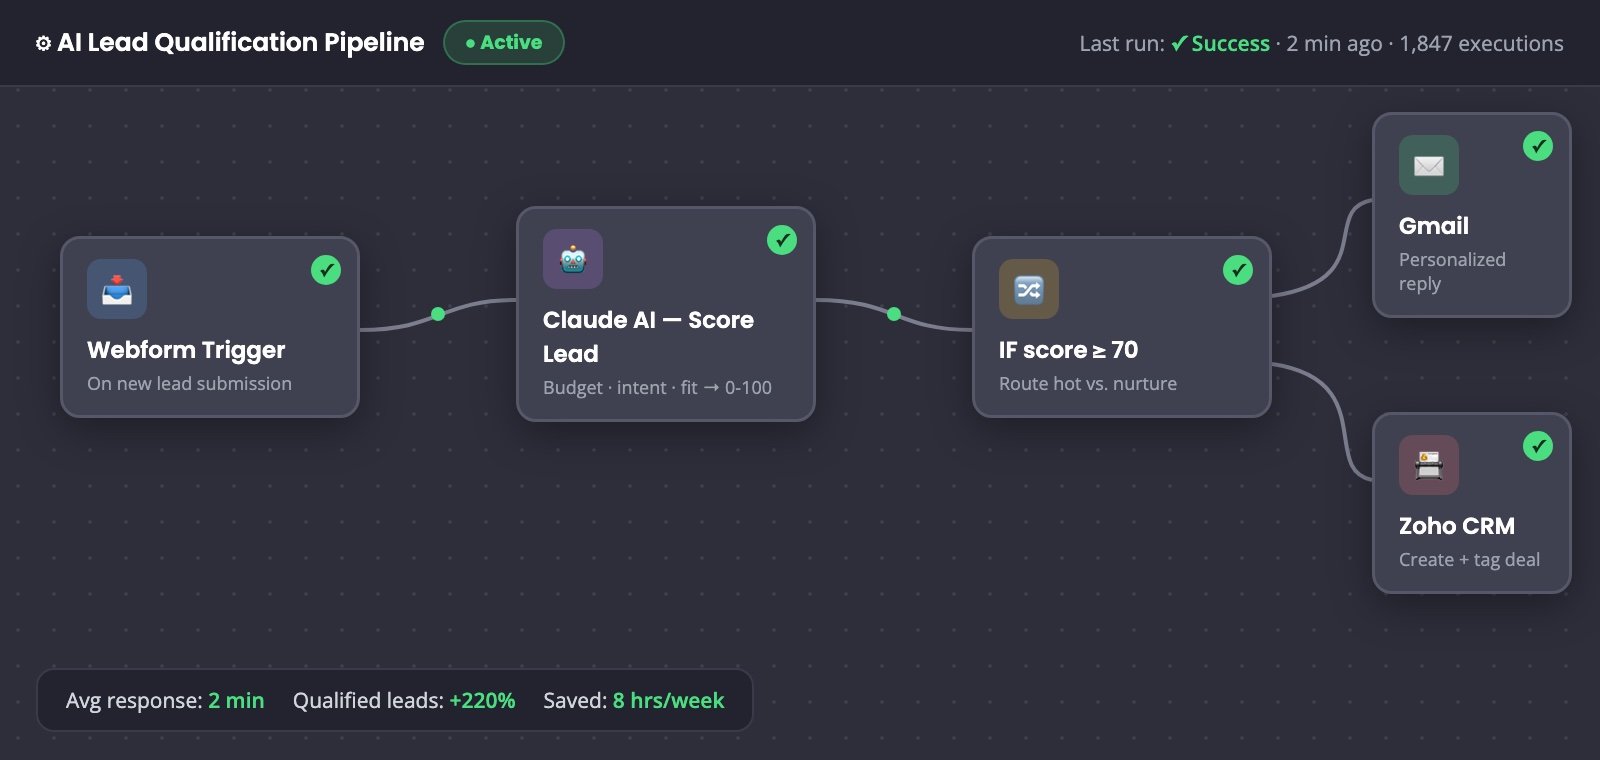Click the green checkmark on Claude AI node
The image size is (1600, 760).
[x=782, y=240]
